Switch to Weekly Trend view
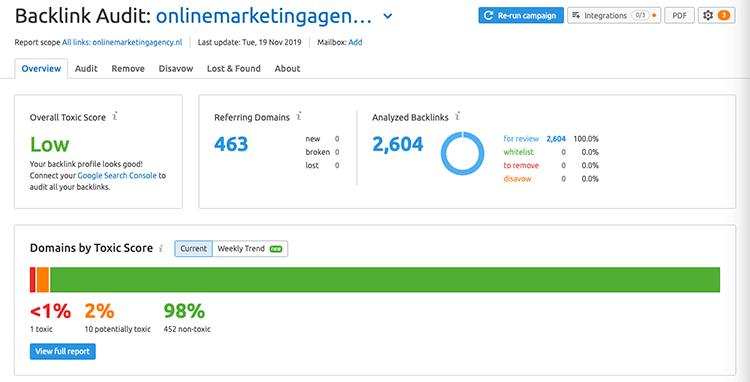 tap(250, 249)
